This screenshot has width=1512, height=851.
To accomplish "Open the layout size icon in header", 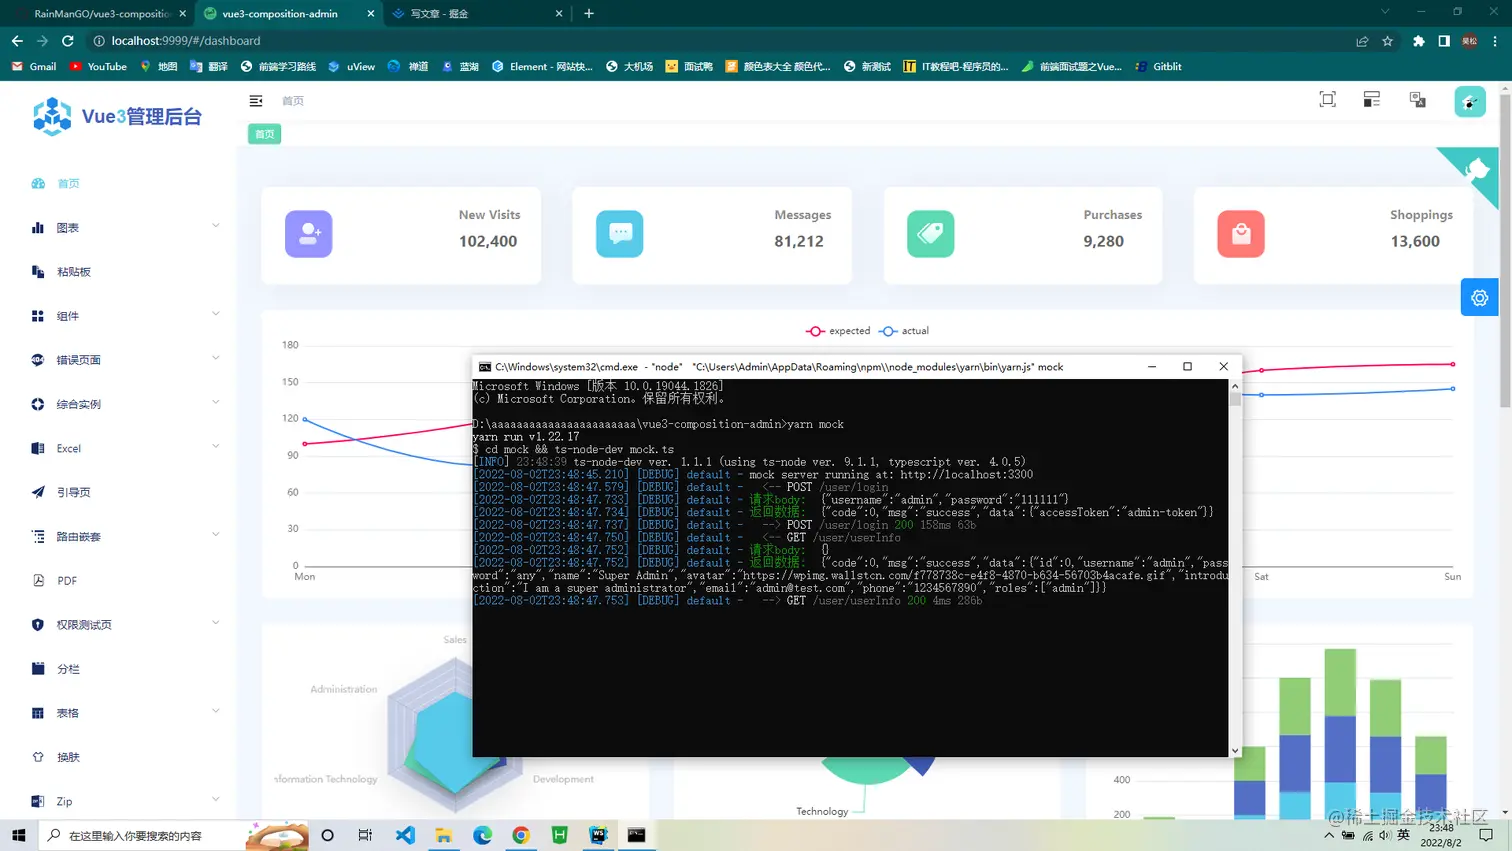I will tap(1371, 99).
